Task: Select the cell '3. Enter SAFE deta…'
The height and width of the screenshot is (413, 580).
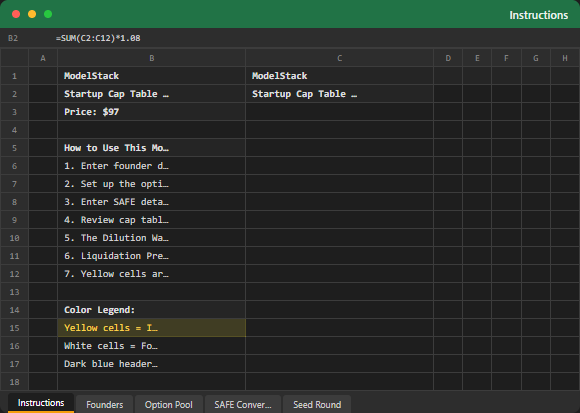Action: point(152,202)
